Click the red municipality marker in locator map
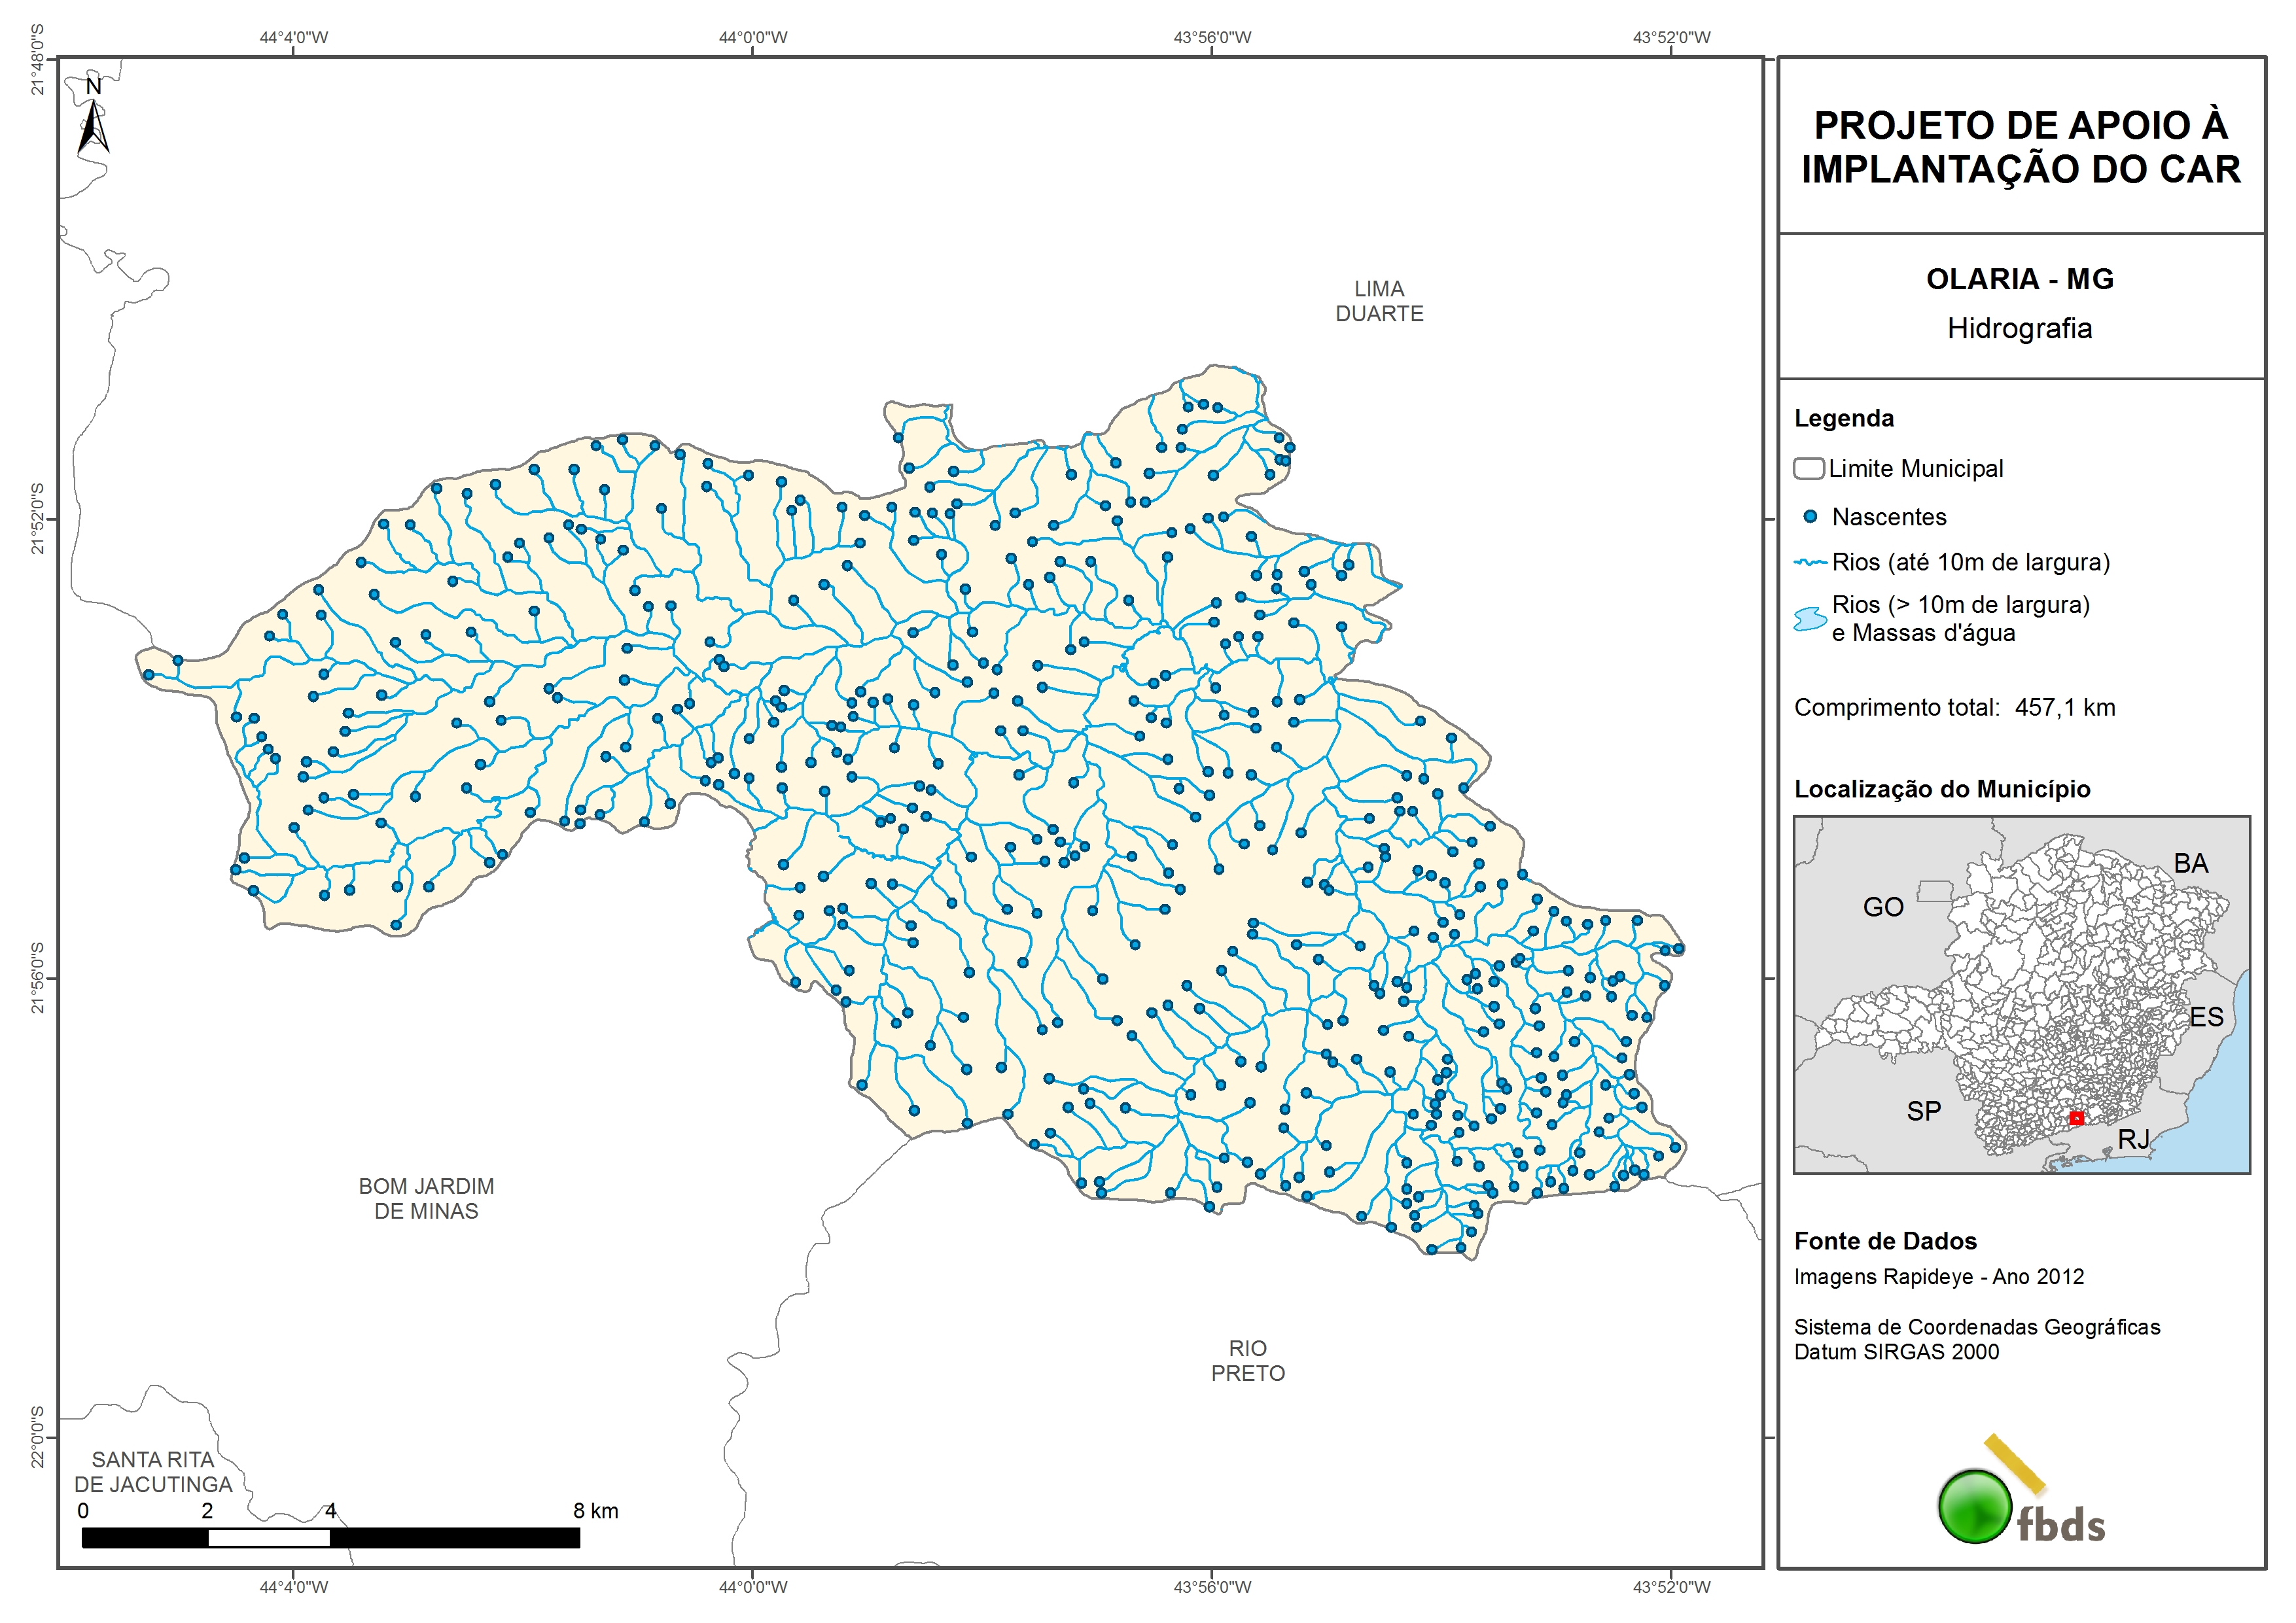 point(2076,1118)
